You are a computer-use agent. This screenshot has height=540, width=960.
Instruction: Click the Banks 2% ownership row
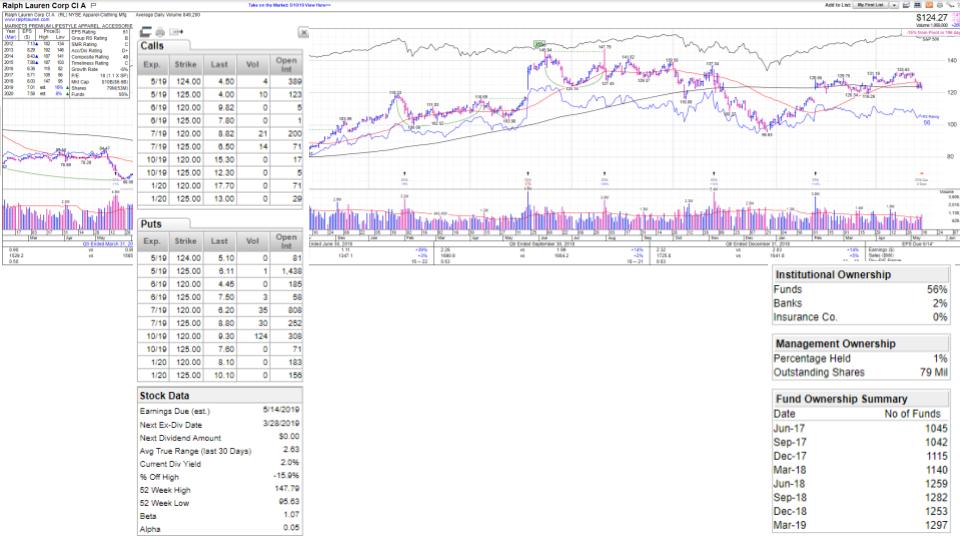click(x=861, y=303)
